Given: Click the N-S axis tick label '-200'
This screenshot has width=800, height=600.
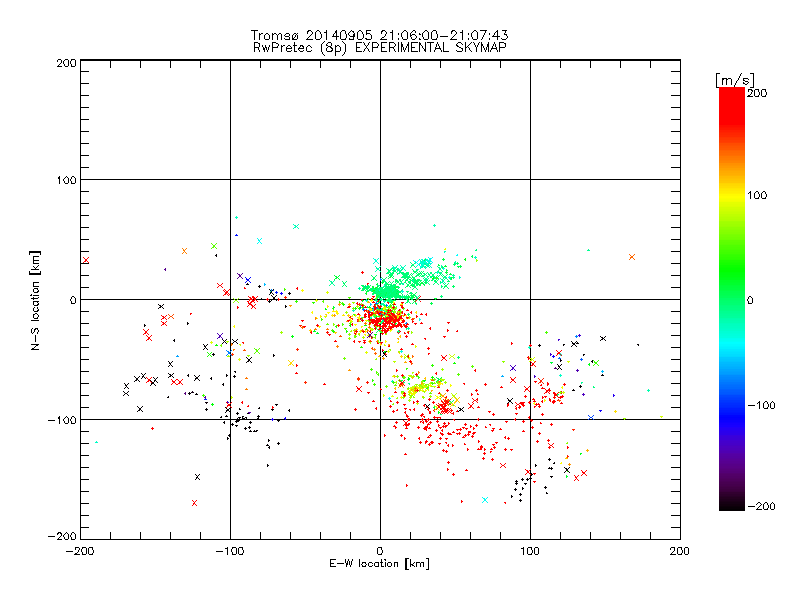Looking at the screenshot, I should click(x=62, y=536).
